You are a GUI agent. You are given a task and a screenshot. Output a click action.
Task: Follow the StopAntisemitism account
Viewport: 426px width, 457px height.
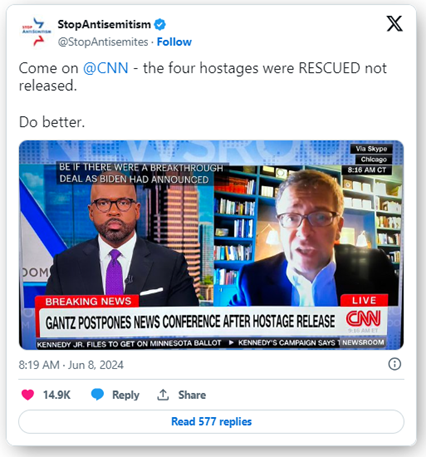tap(174, 42)
